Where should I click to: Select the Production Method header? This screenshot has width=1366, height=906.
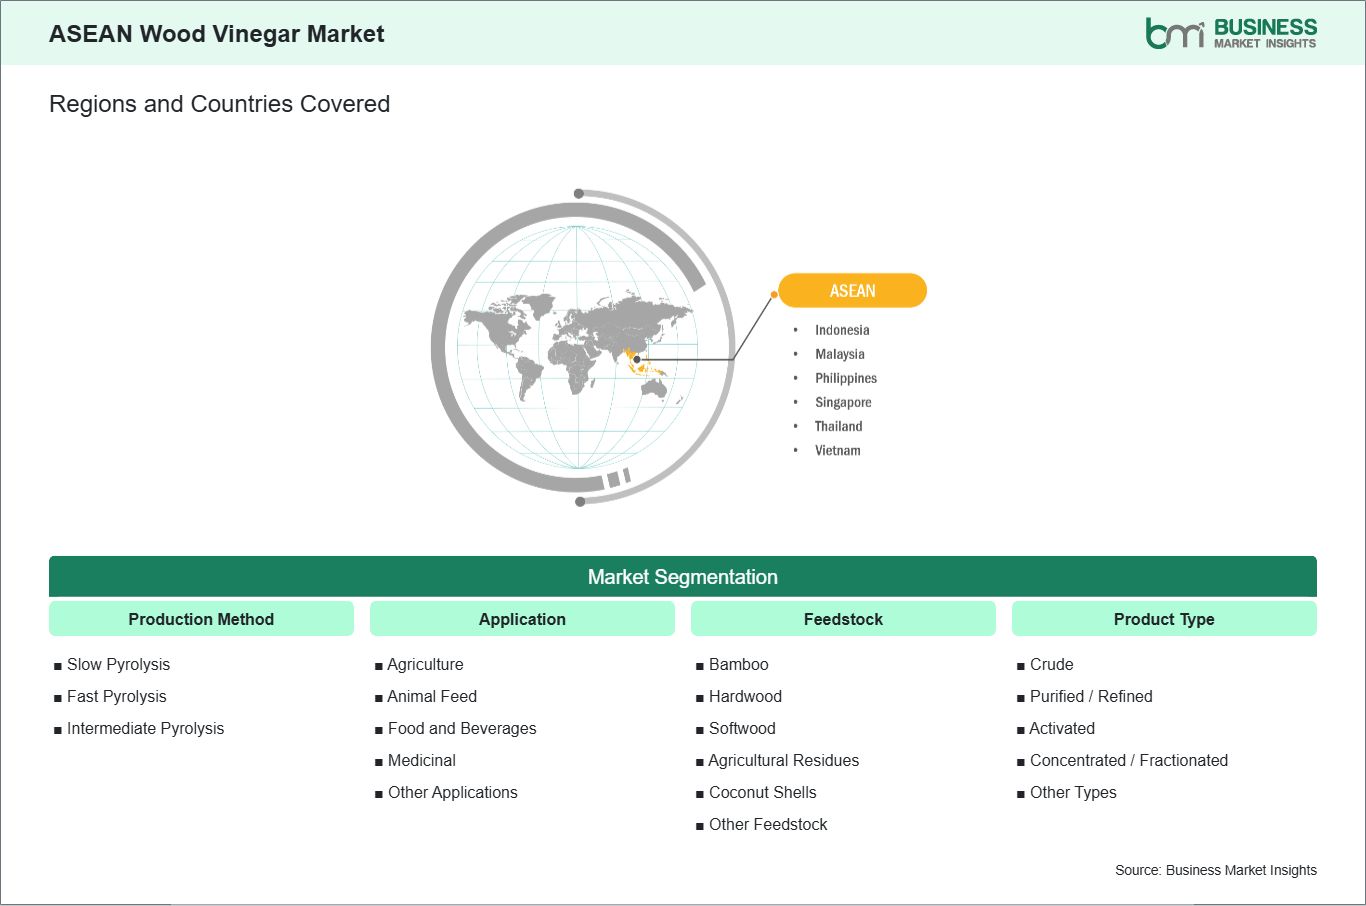(201, 619)
